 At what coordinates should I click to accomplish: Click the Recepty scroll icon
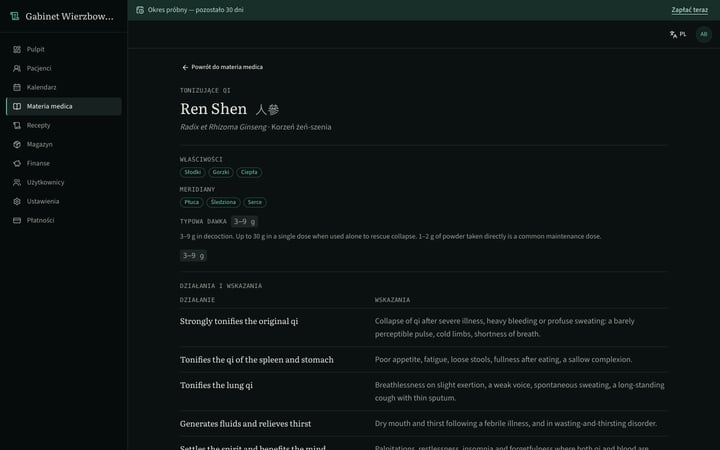click(x=17, y=125)
